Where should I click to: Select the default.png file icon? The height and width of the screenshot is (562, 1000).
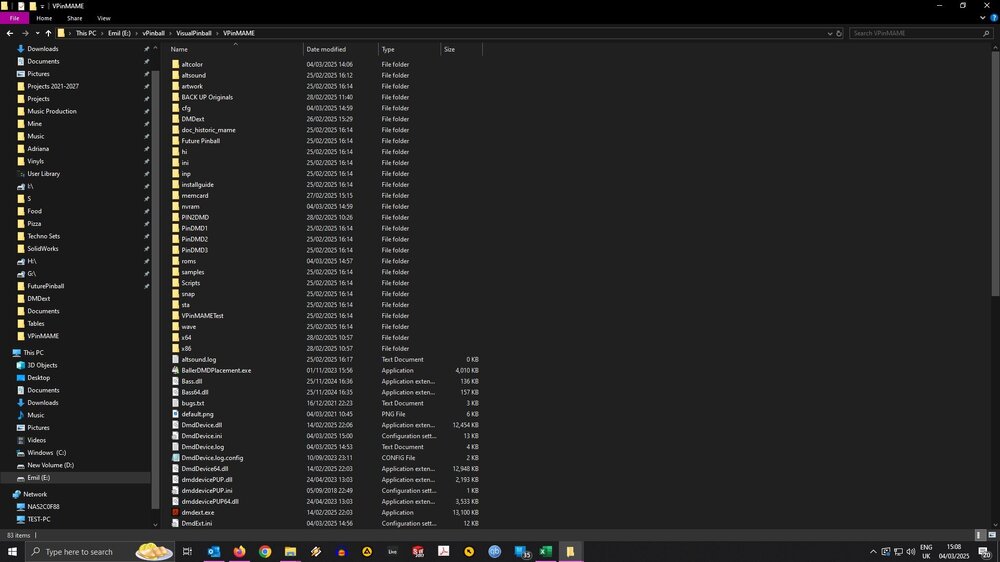[175, 414]
